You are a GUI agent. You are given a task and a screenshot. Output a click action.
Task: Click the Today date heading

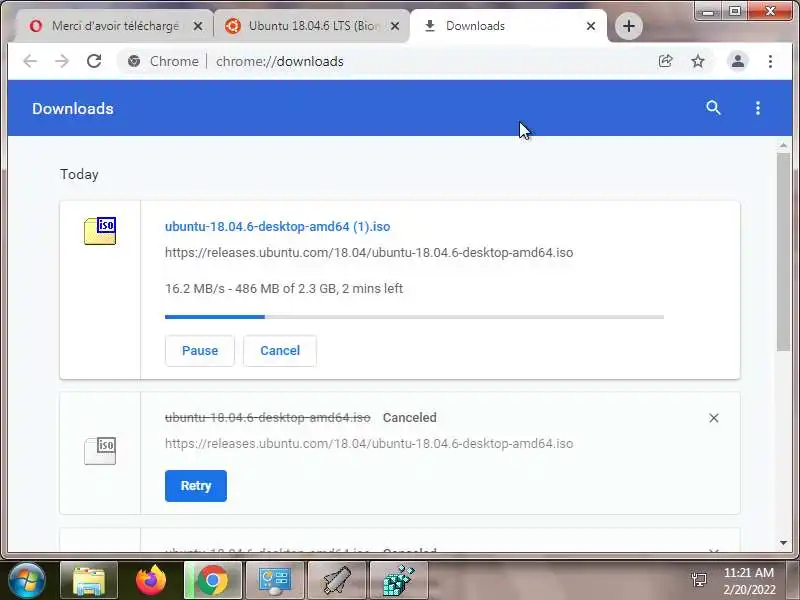point(79,174)
